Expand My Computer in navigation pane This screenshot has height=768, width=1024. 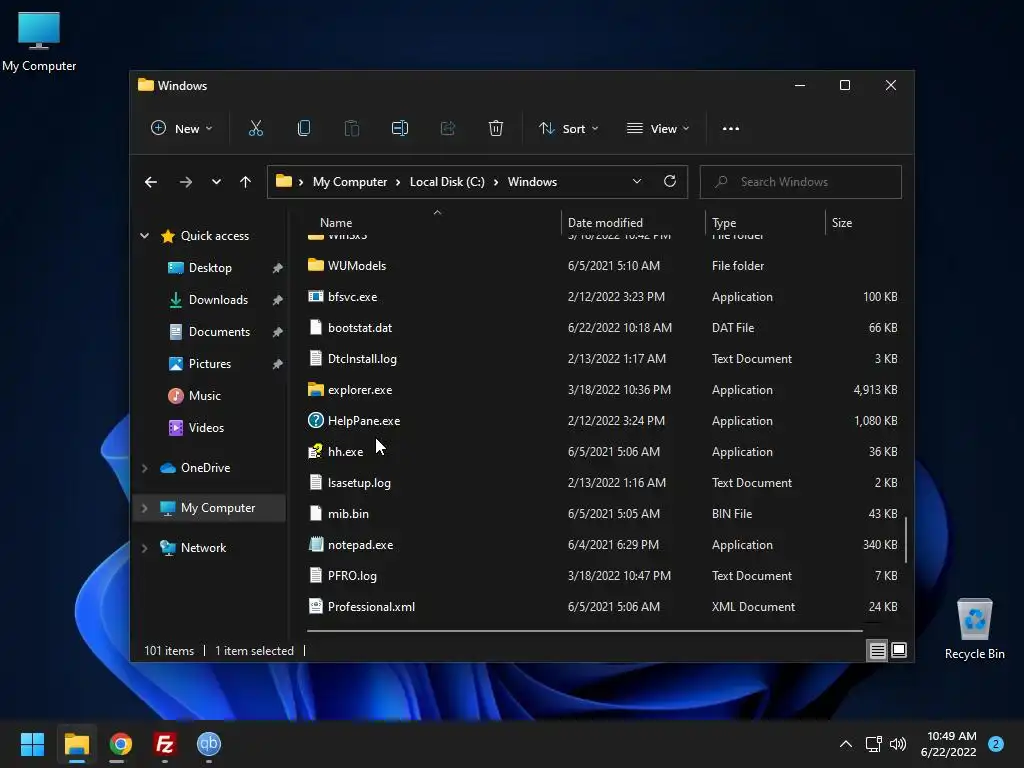(x=144, y=508)
